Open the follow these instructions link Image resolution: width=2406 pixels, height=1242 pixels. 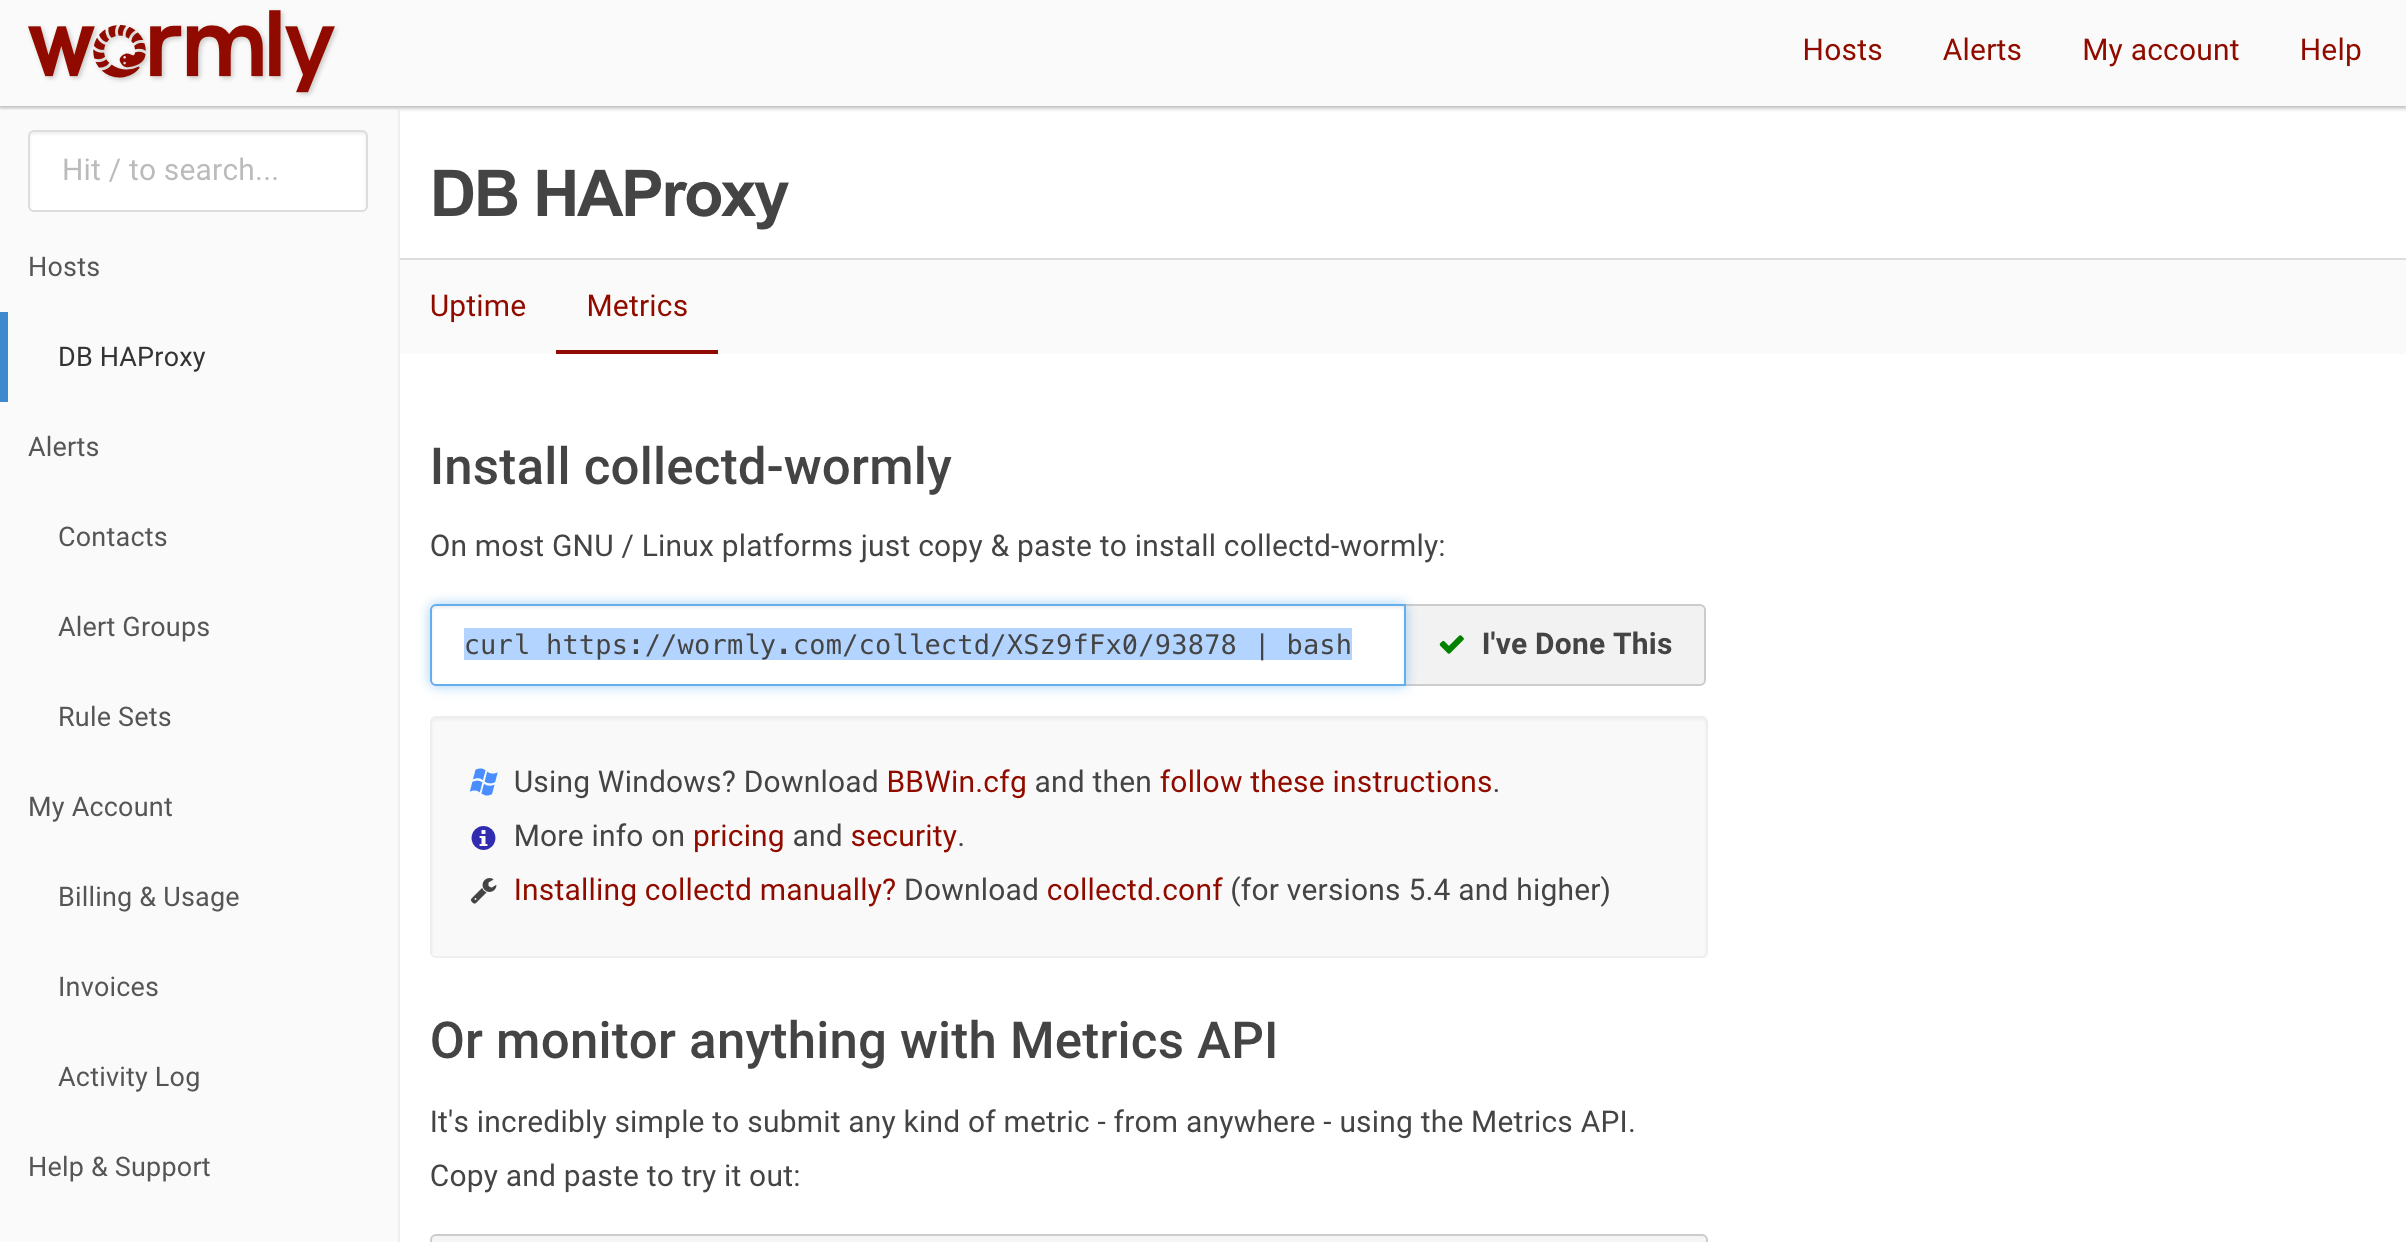1324,782
